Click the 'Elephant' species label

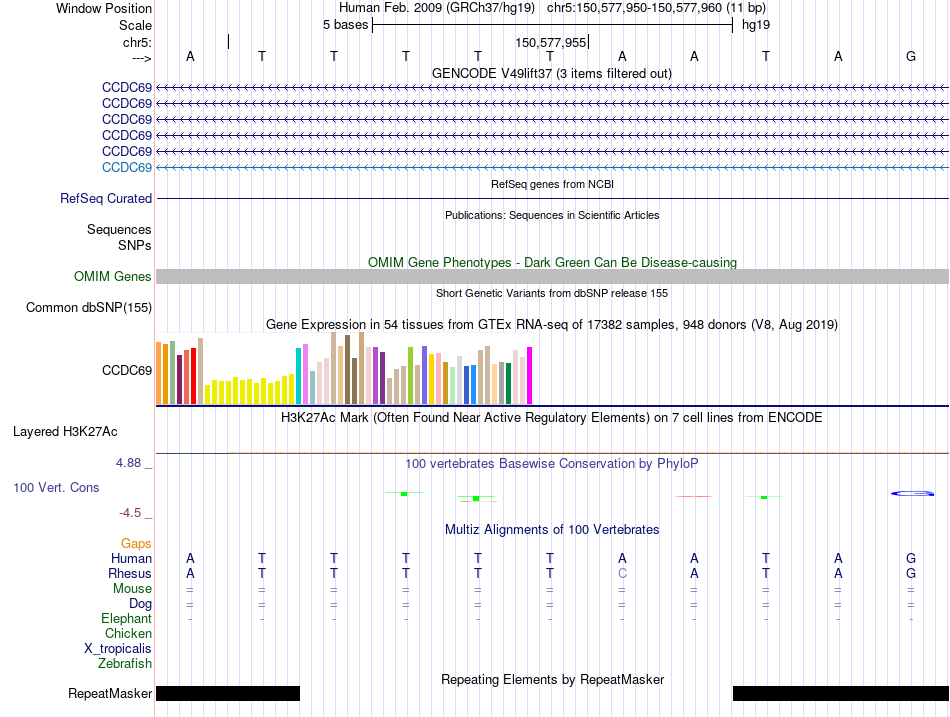coord(126,619)
